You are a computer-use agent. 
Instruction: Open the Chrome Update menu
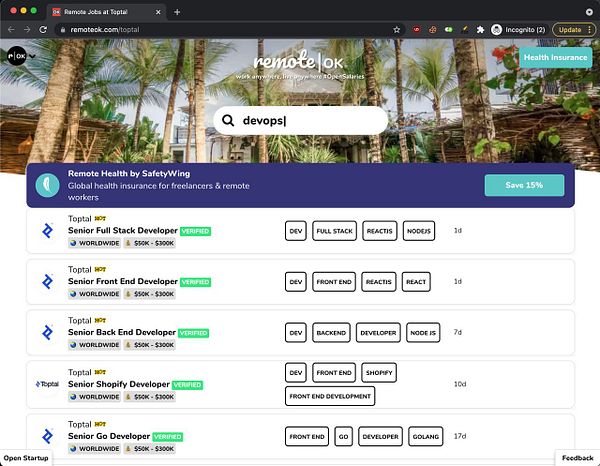point(574,29)
